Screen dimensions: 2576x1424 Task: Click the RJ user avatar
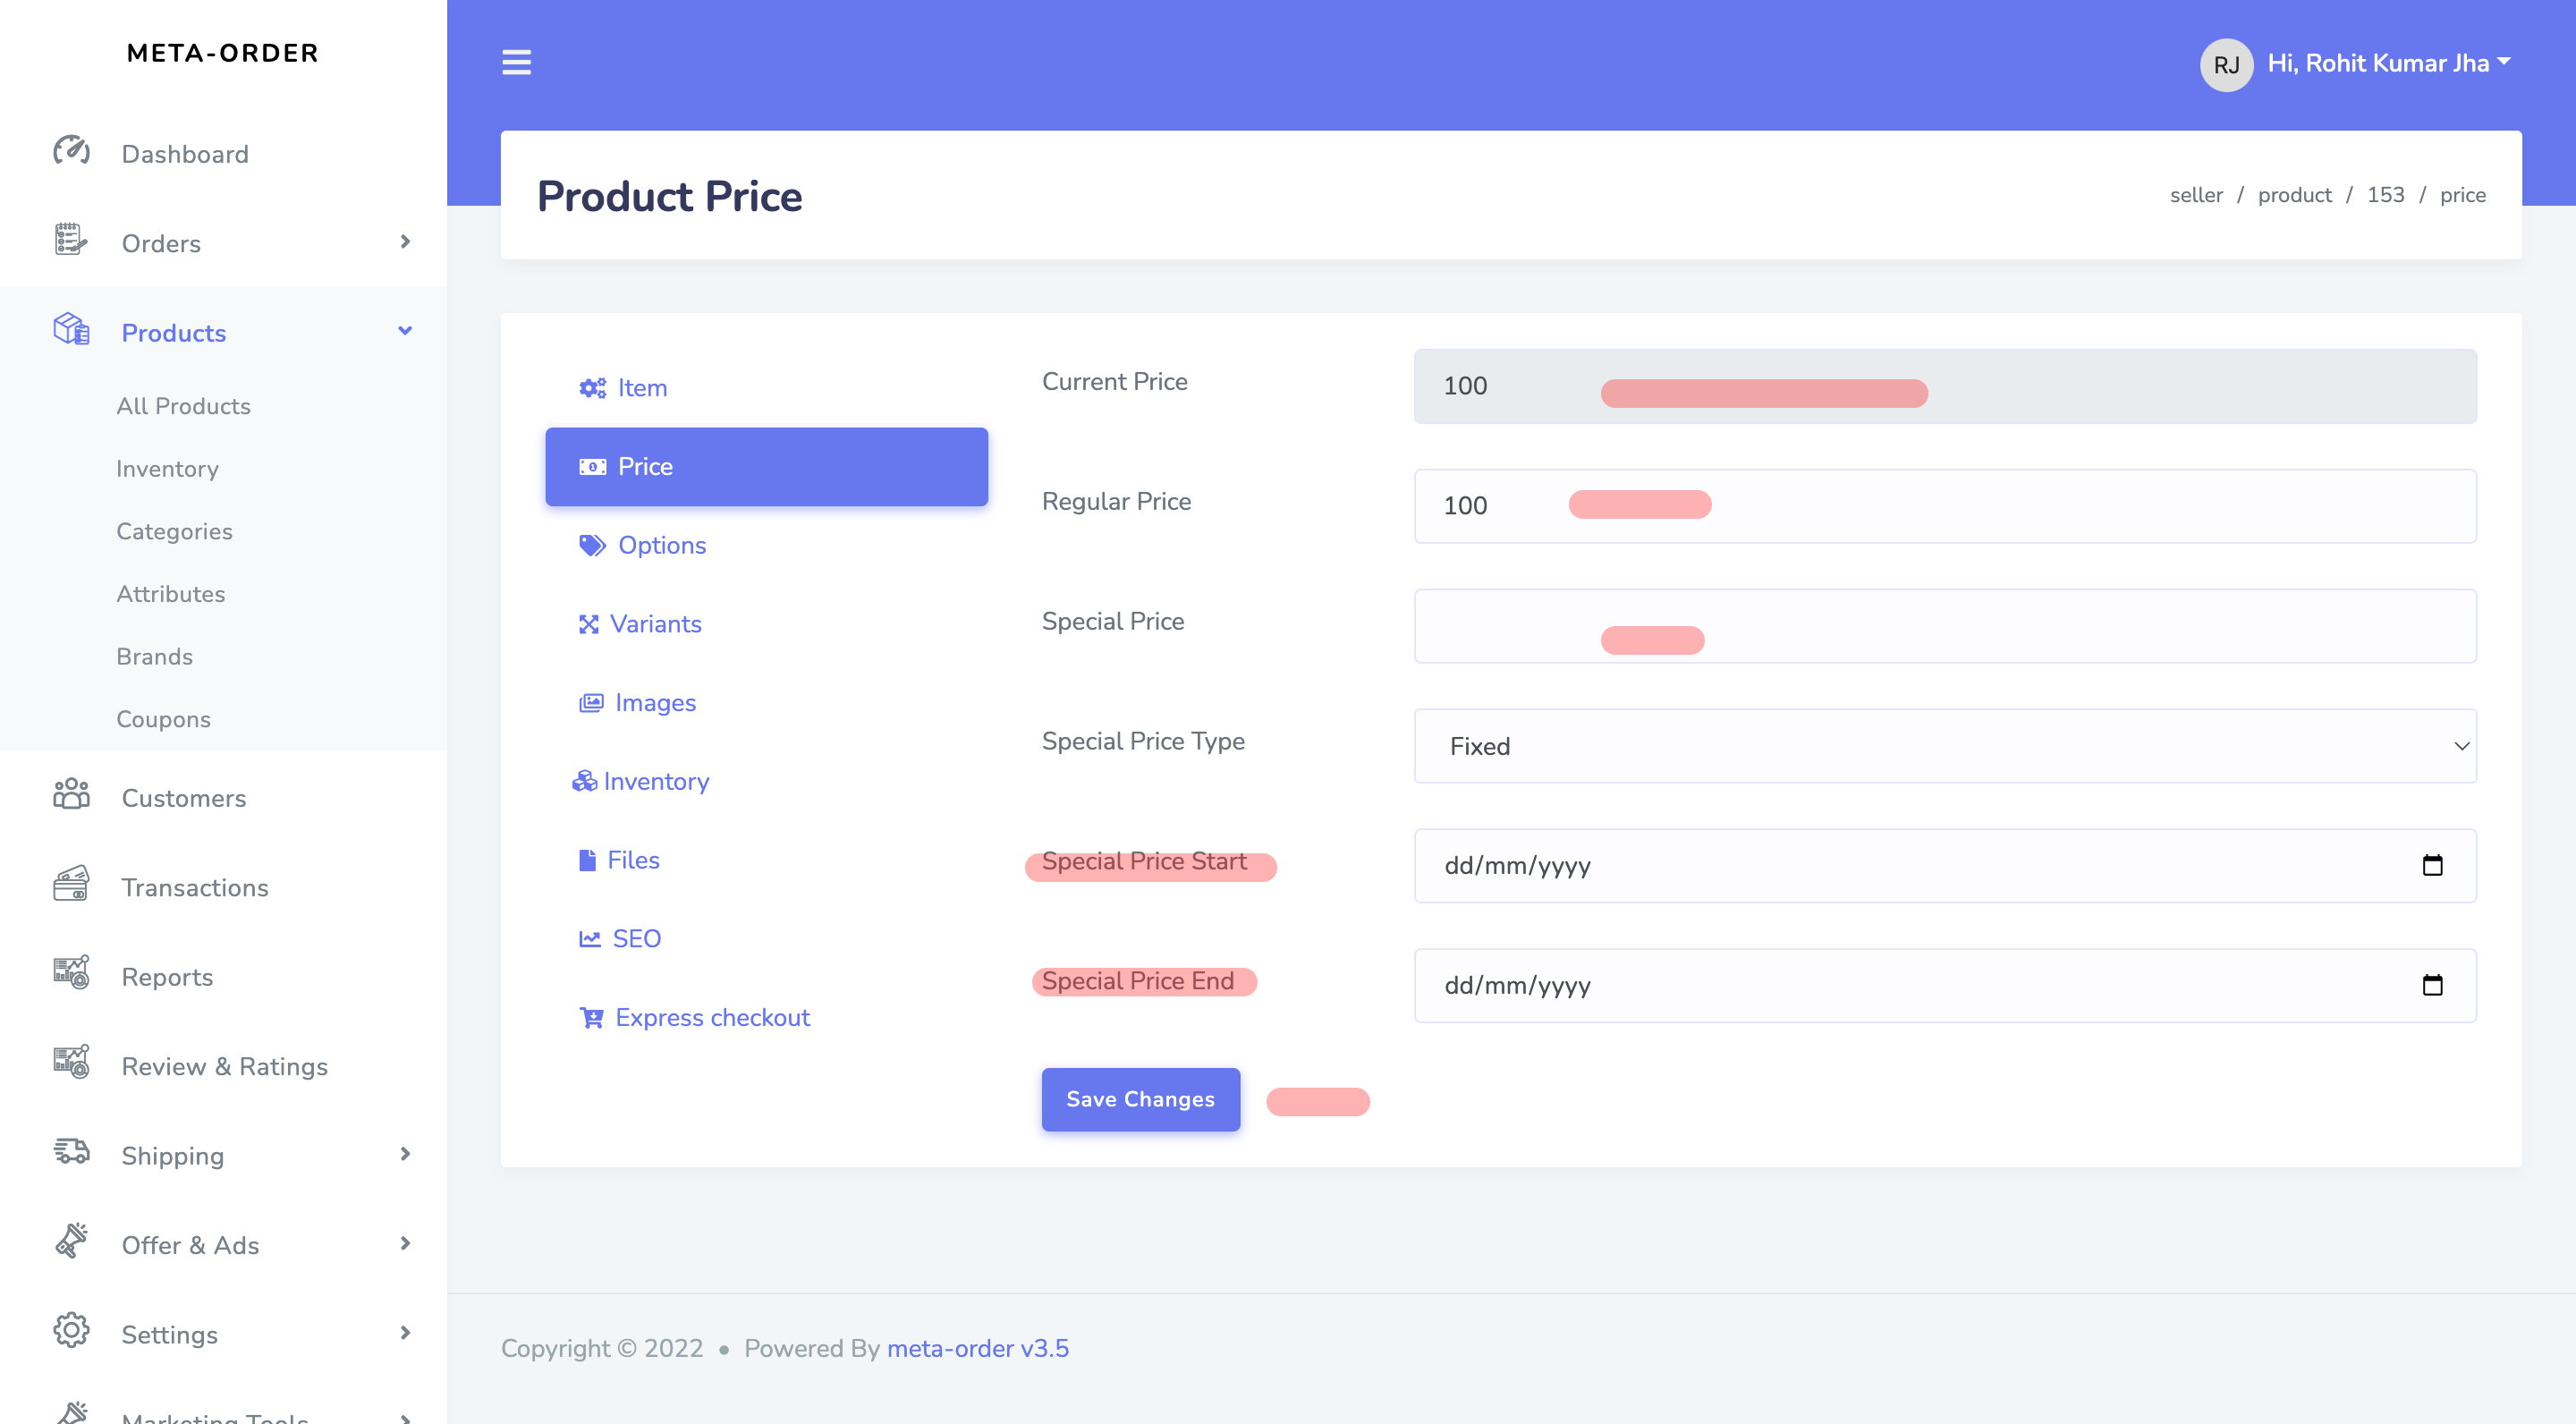pos(2225,64)
